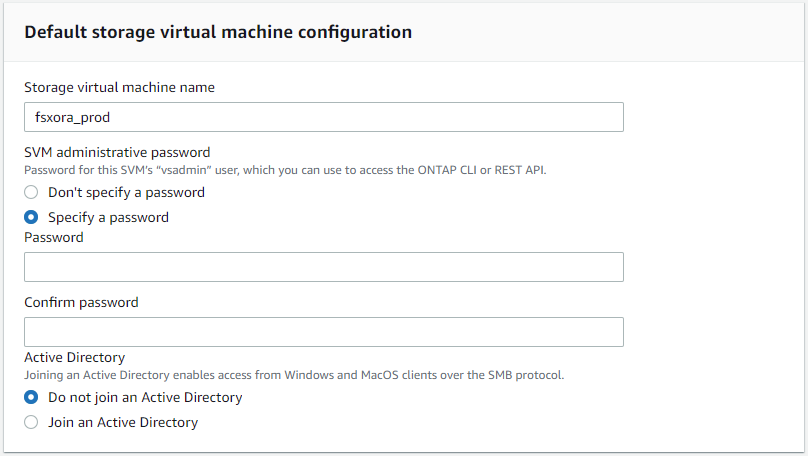The height and width of the screenshot is (456, 808).
Task: Click the "Storage virtual machine name" label
Action: [x=119, y=87]
